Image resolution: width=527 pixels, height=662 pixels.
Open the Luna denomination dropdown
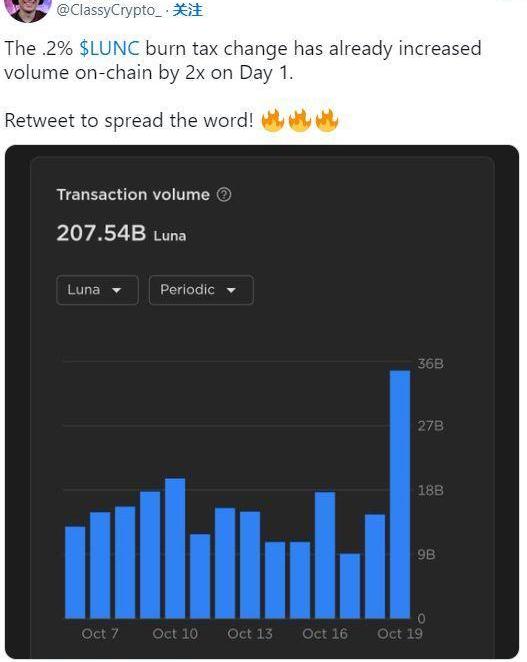[x=97, y=290]
